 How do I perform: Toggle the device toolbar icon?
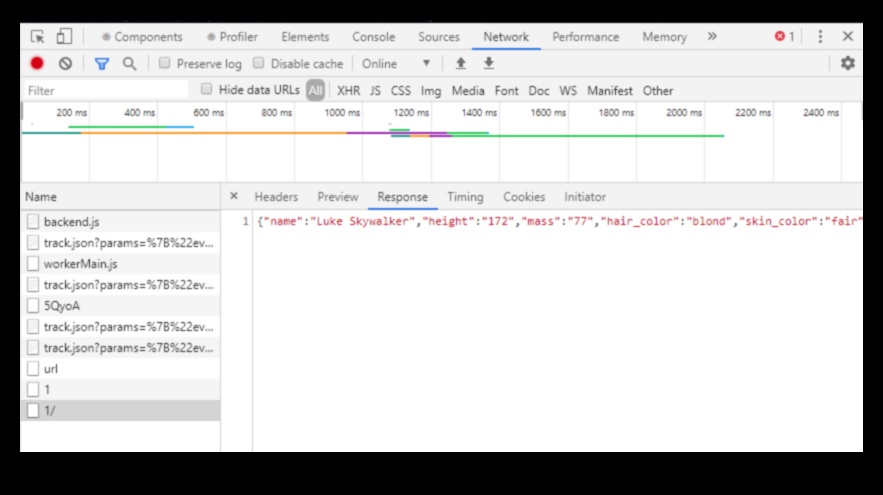(64, 37)
